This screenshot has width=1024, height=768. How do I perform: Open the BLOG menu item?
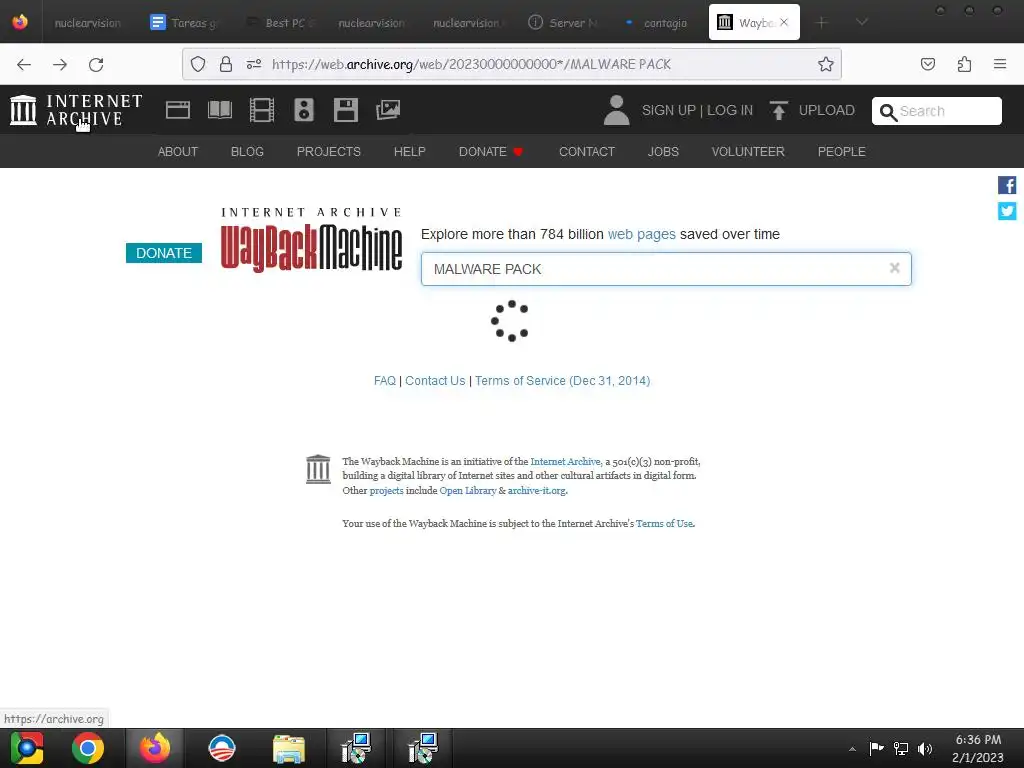click(247, 152)
